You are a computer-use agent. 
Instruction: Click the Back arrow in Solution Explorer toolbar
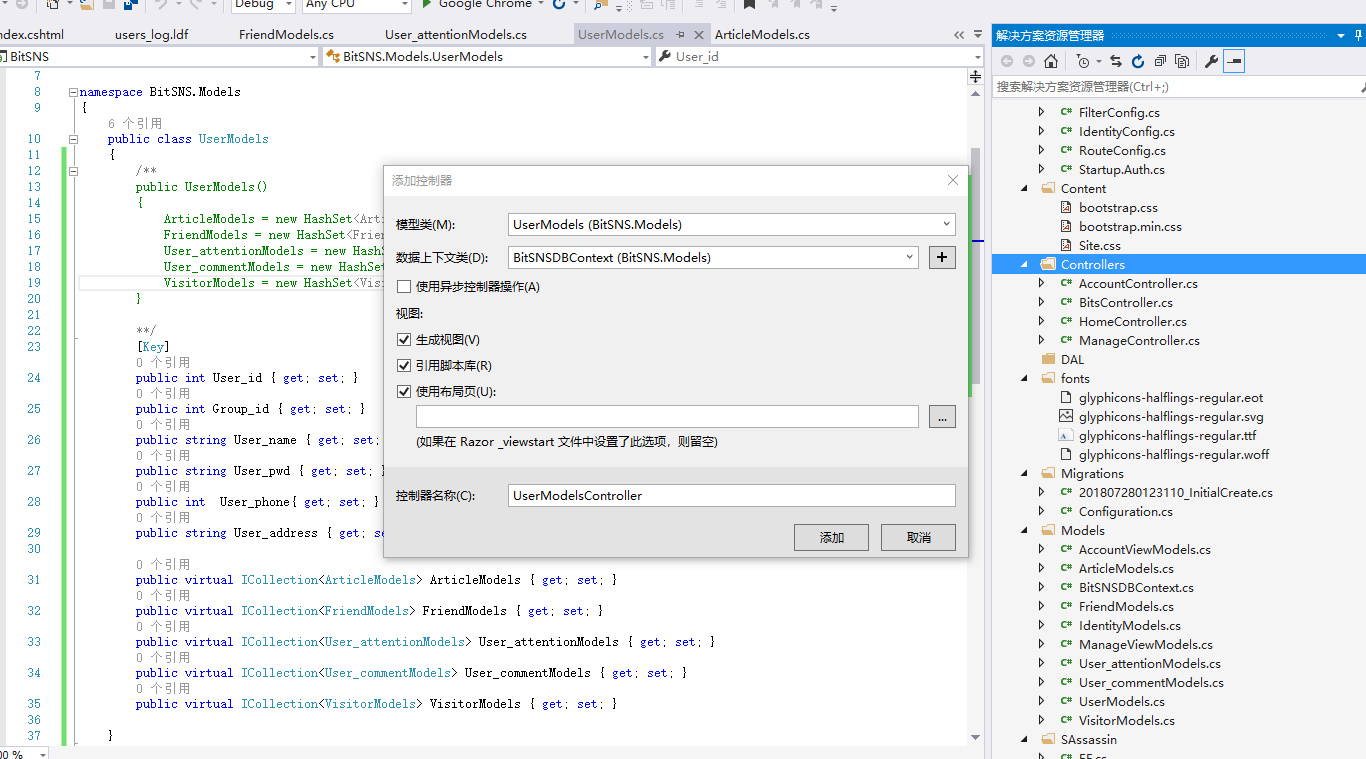pyautogui.click(x=1007, y=61)
